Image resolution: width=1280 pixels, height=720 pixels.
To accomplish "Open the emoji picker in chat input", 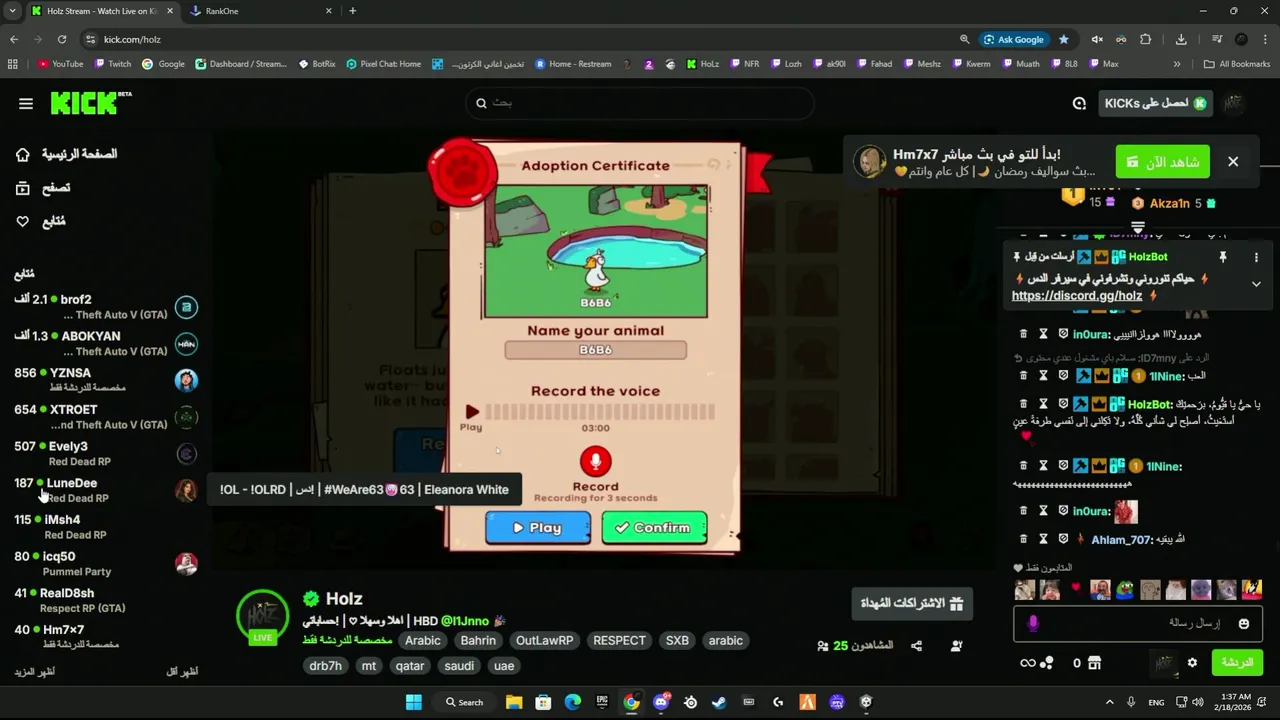I will pos(1244,623).
